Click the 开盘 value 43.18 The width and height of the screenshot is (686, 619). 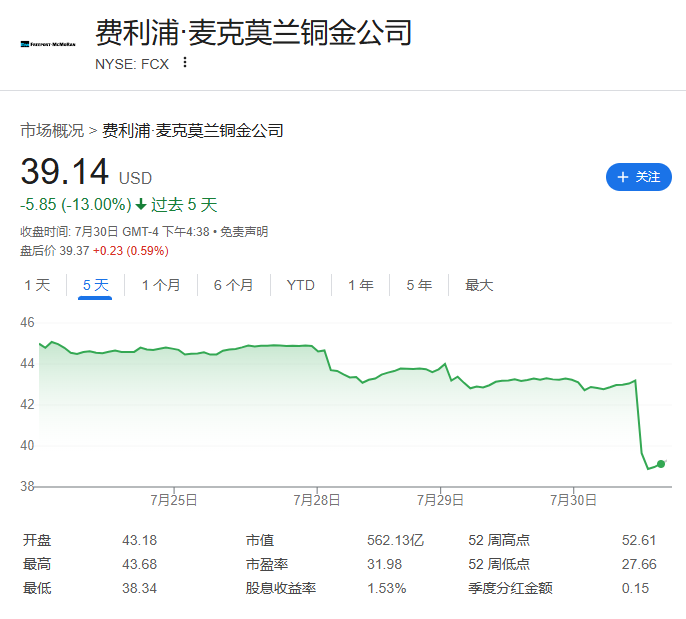click(140, 540)
